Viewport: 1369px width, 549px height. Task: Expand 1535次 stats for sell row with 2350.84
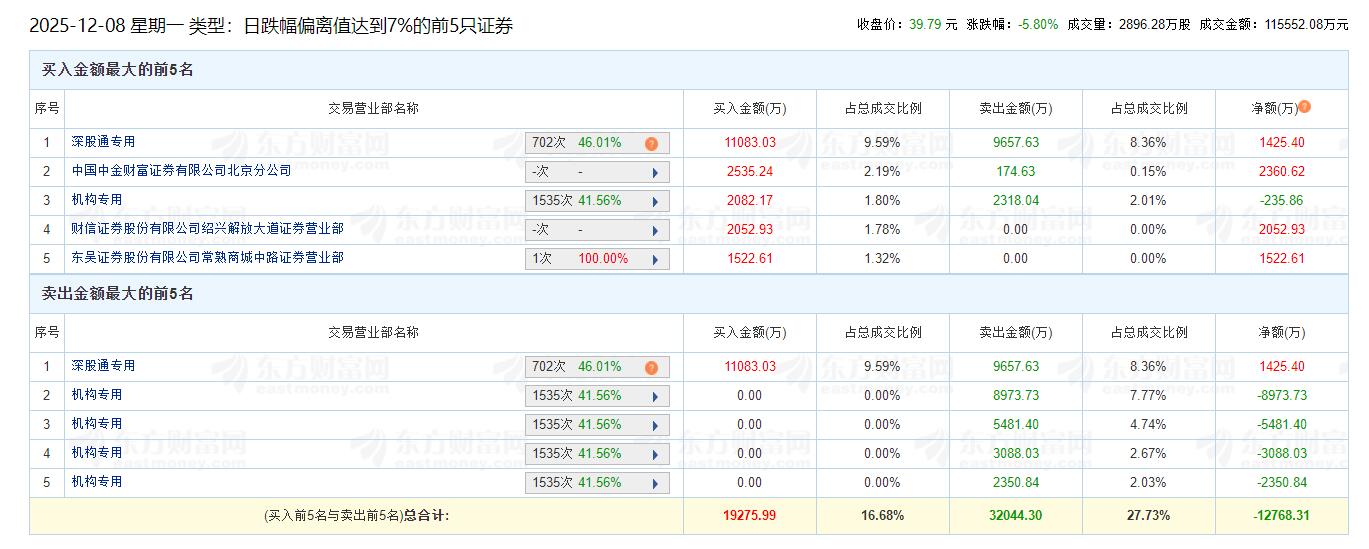point(597,483)
